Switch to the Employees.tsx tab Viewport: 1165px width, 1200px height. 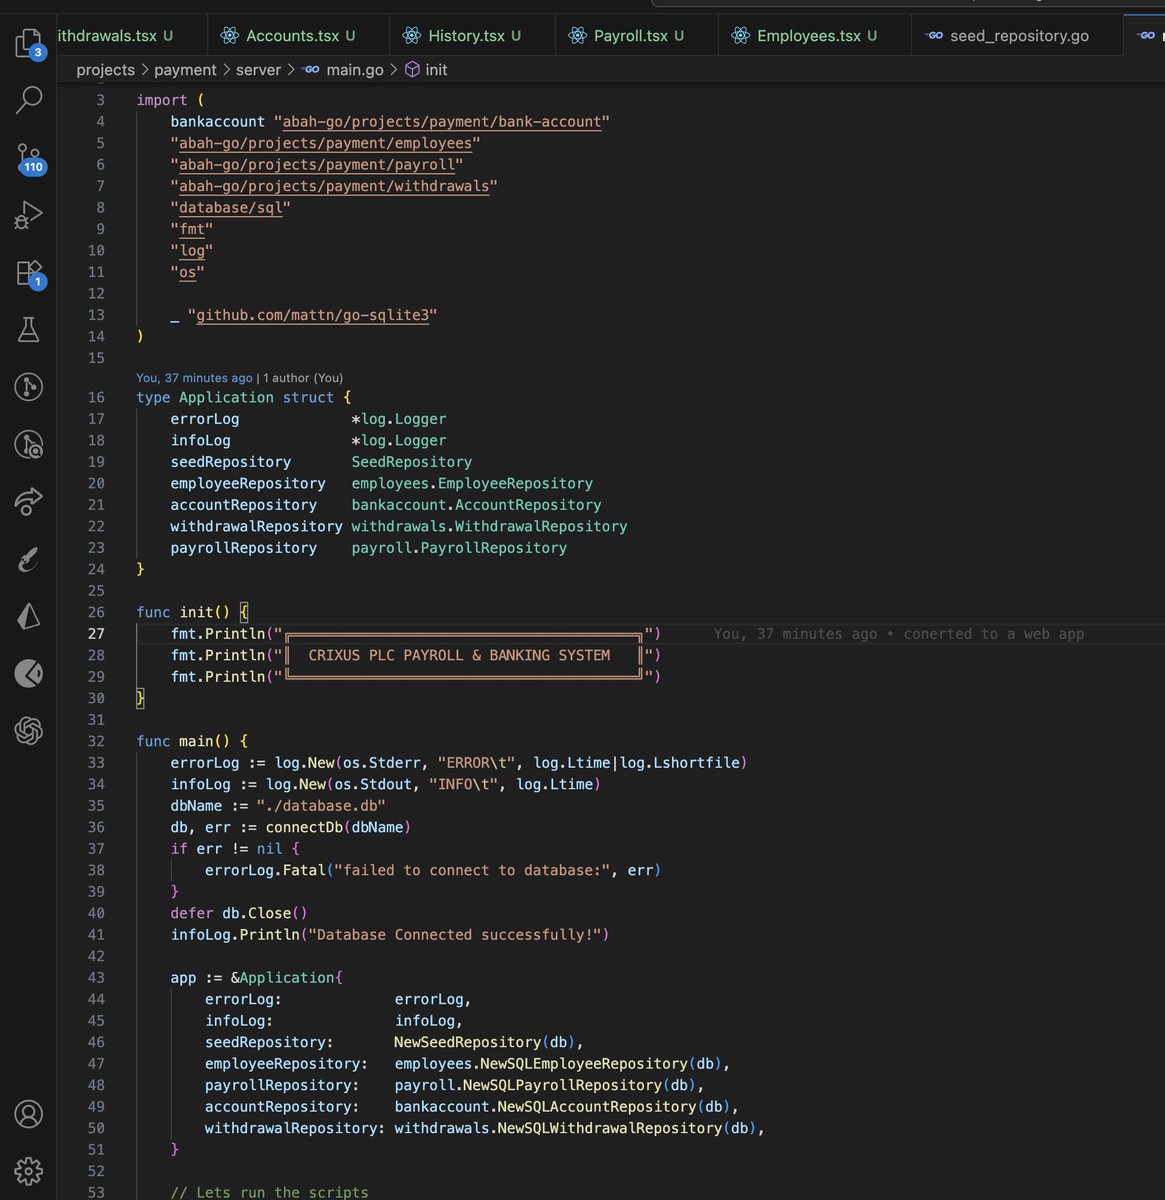point(816,35)
